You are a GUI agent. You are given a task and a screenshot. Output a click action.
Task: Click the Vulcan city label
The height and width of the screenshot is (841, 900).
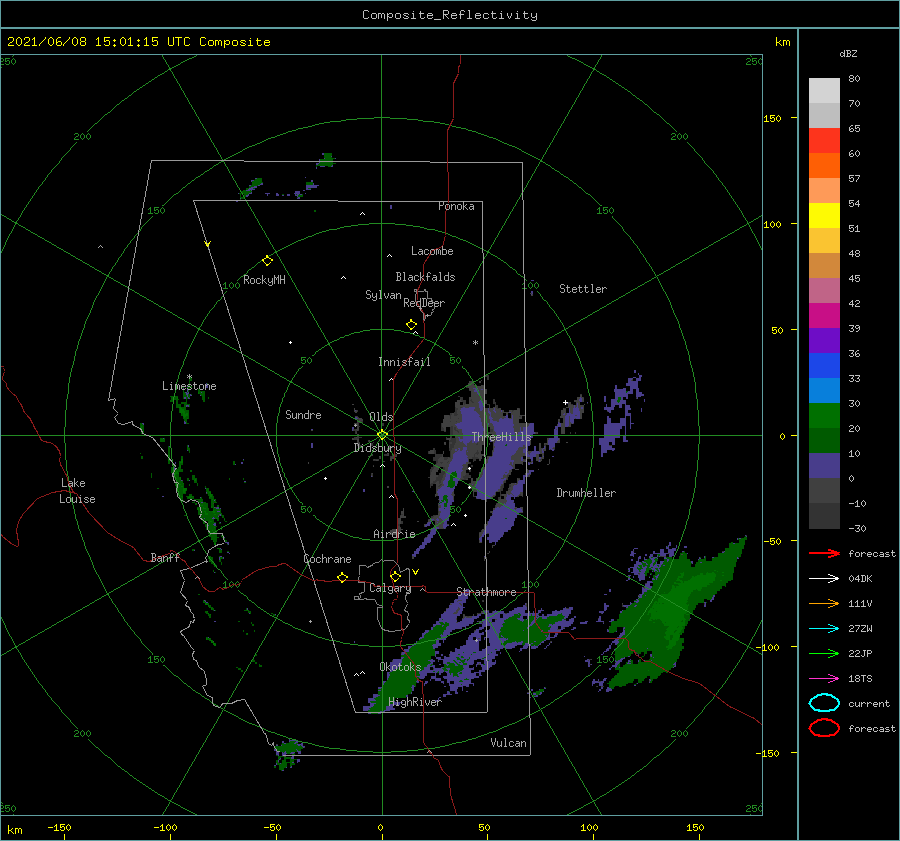509,743
